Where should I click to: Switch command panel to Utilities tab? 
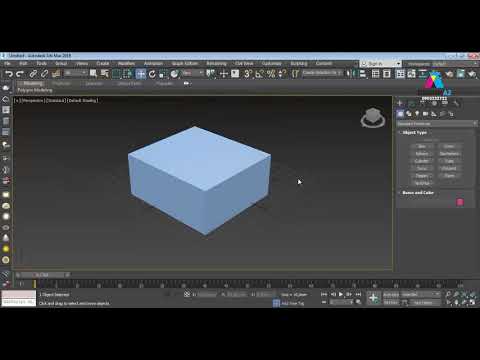pos(456,104)
